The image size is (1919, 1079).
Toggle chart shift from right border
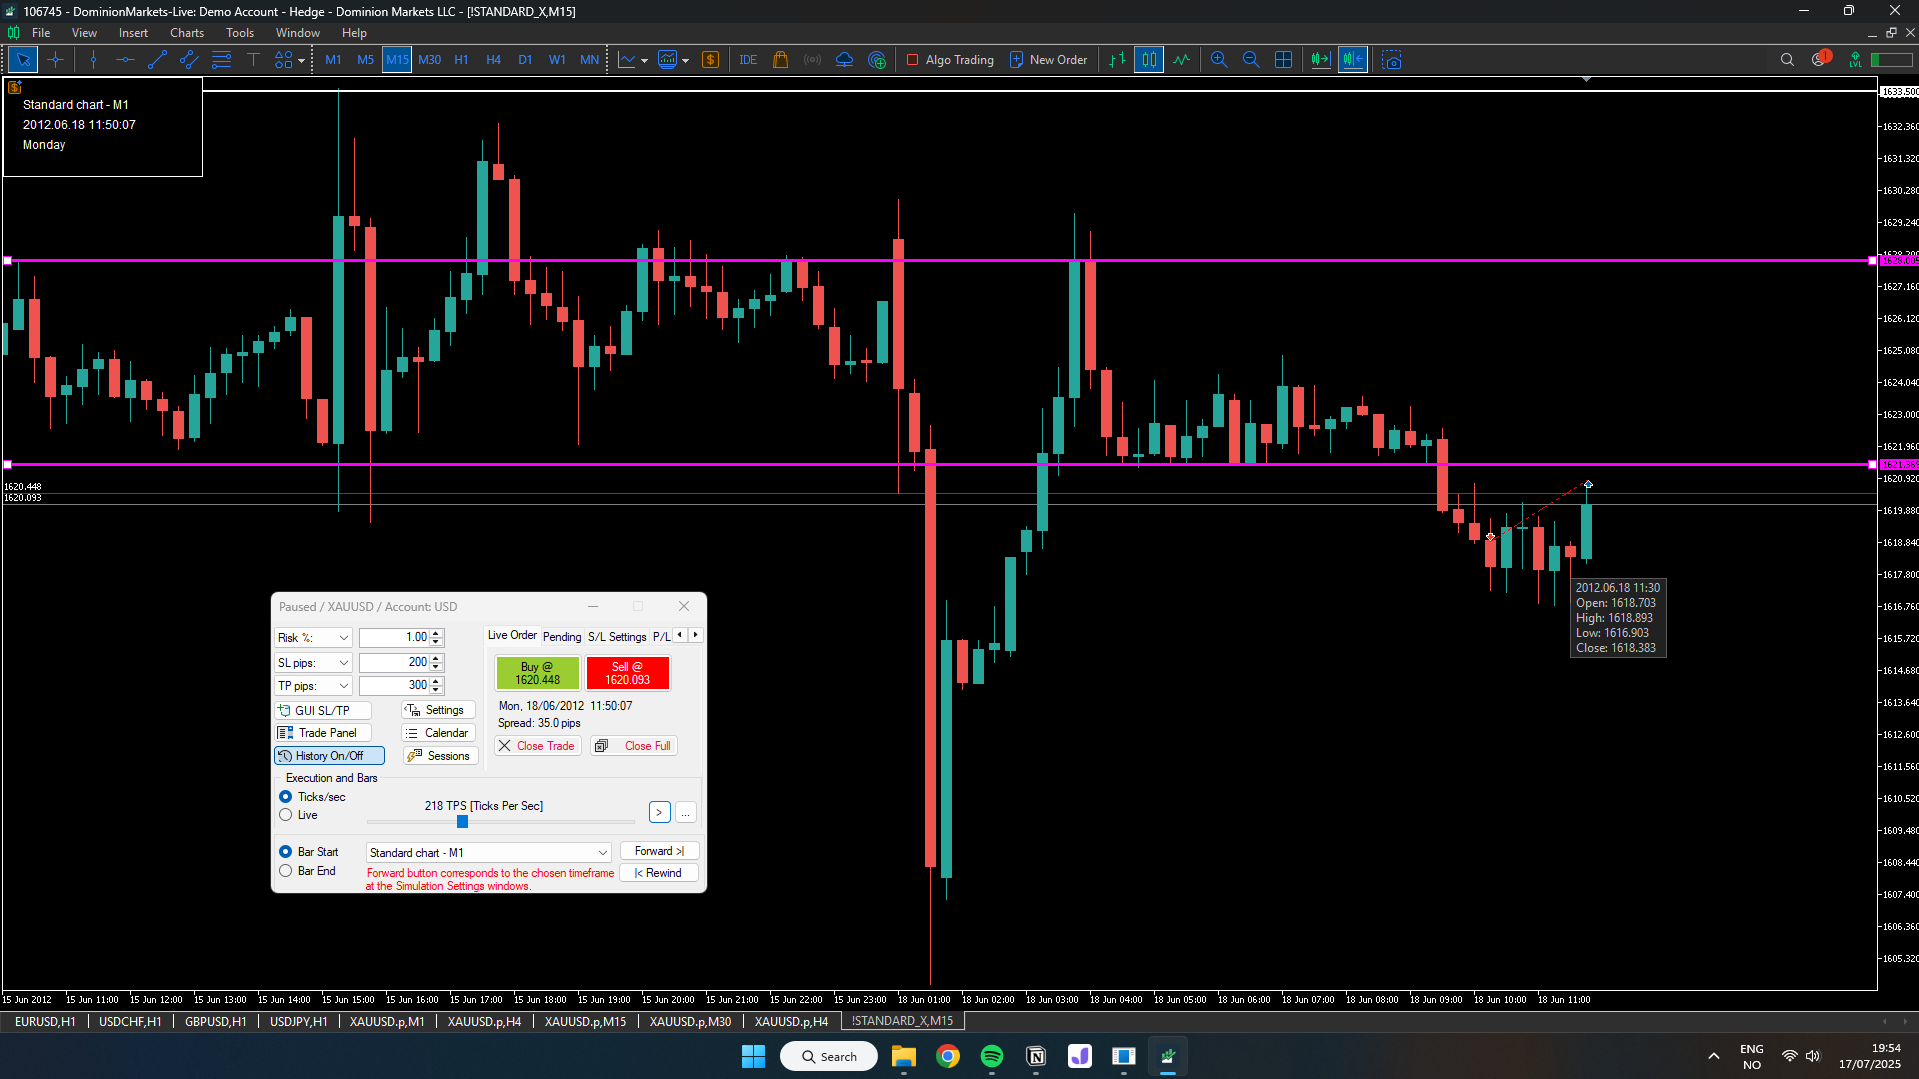point(1353,60)
